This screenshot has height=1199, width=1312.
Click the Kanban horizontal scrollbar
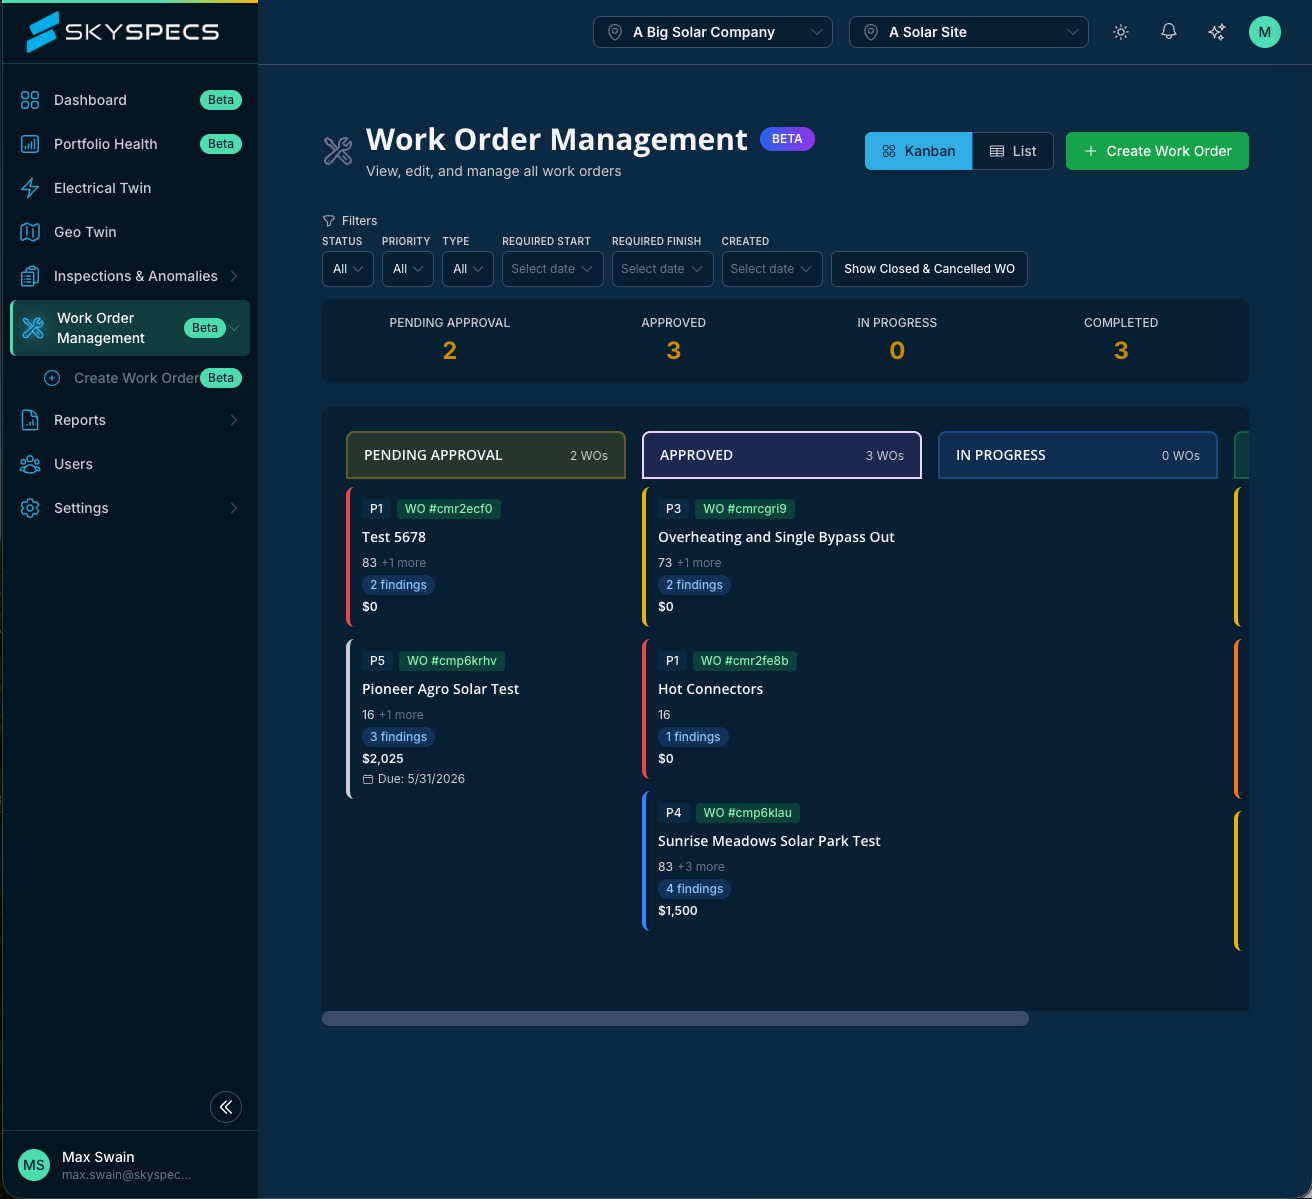pos(675,1018)
